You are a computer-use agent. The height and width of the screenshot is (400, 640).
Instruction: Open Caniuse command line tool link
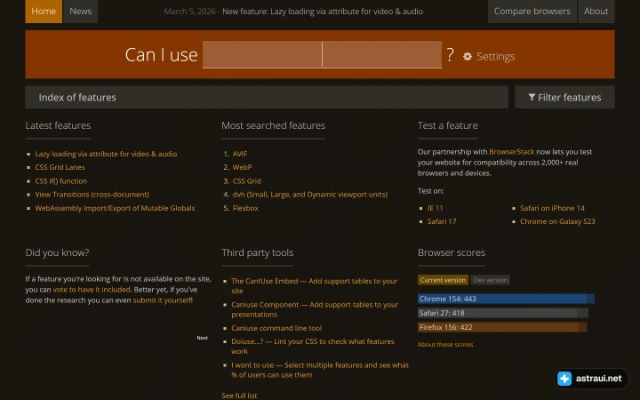pos(276,328)
